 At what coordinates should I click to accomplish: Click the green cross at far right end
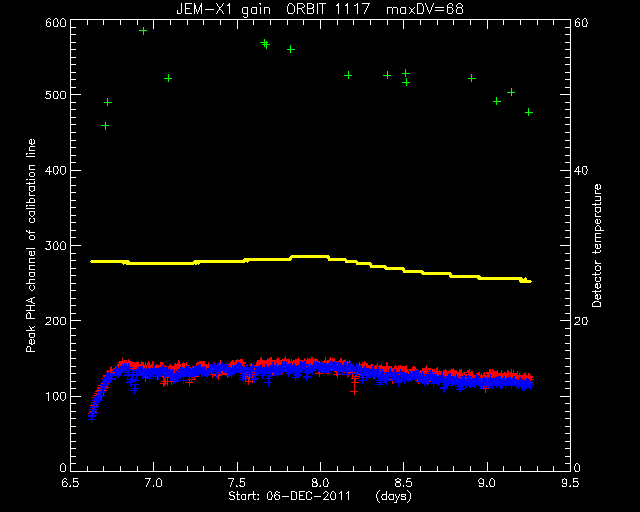point(529,112)
